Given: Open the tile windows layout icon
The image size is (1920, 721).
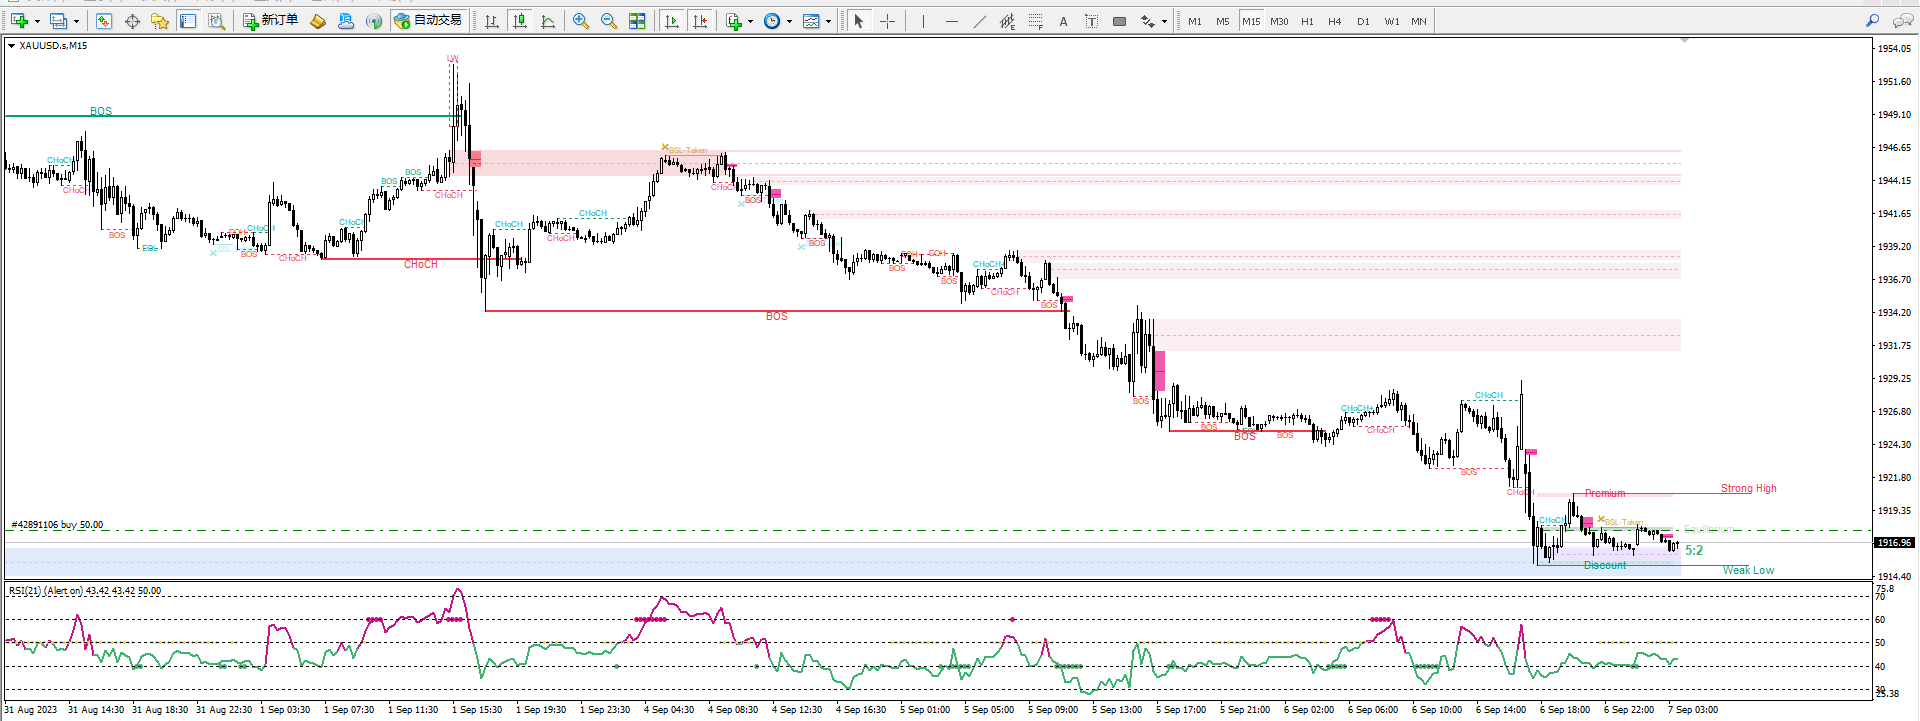Looking at the screenshot, I should pos(637,21).
